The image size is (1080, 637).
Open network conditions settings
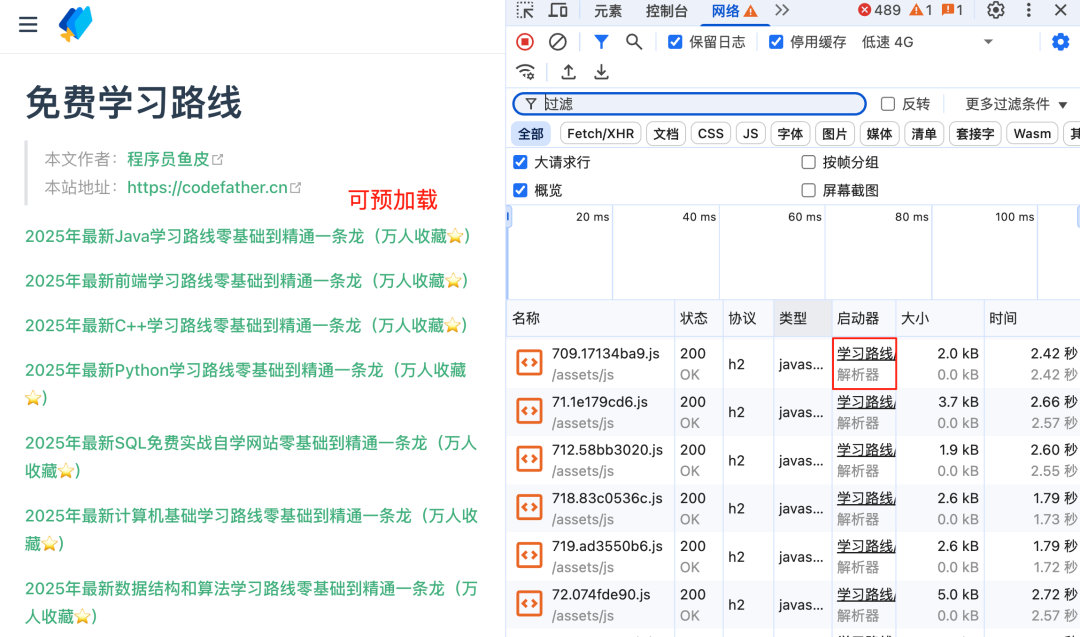coord(527,72)
